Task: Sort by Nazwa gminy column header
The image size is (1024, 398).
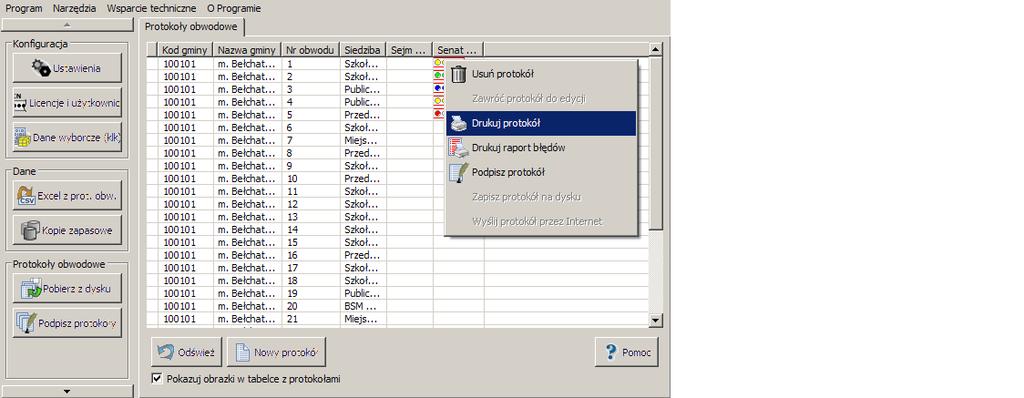Action: [247, 50]
